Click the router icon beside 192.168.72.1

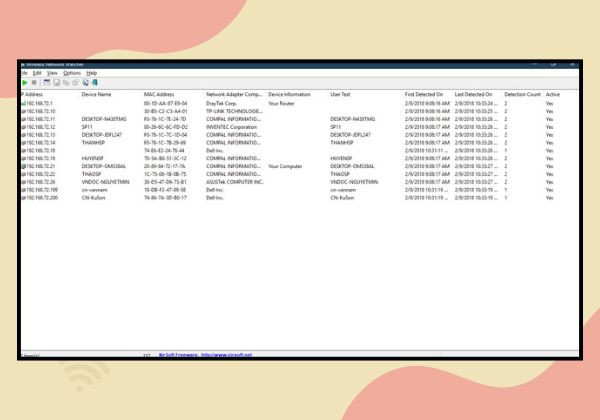point(23,104)
